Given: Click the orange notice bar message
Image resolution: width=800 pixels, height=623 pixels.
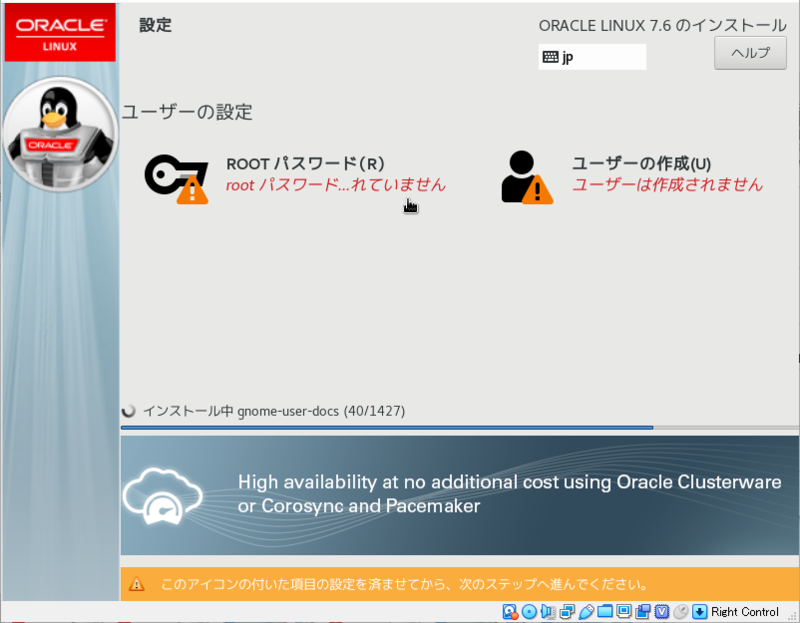Looking at the screenshot, I should 404,584.
